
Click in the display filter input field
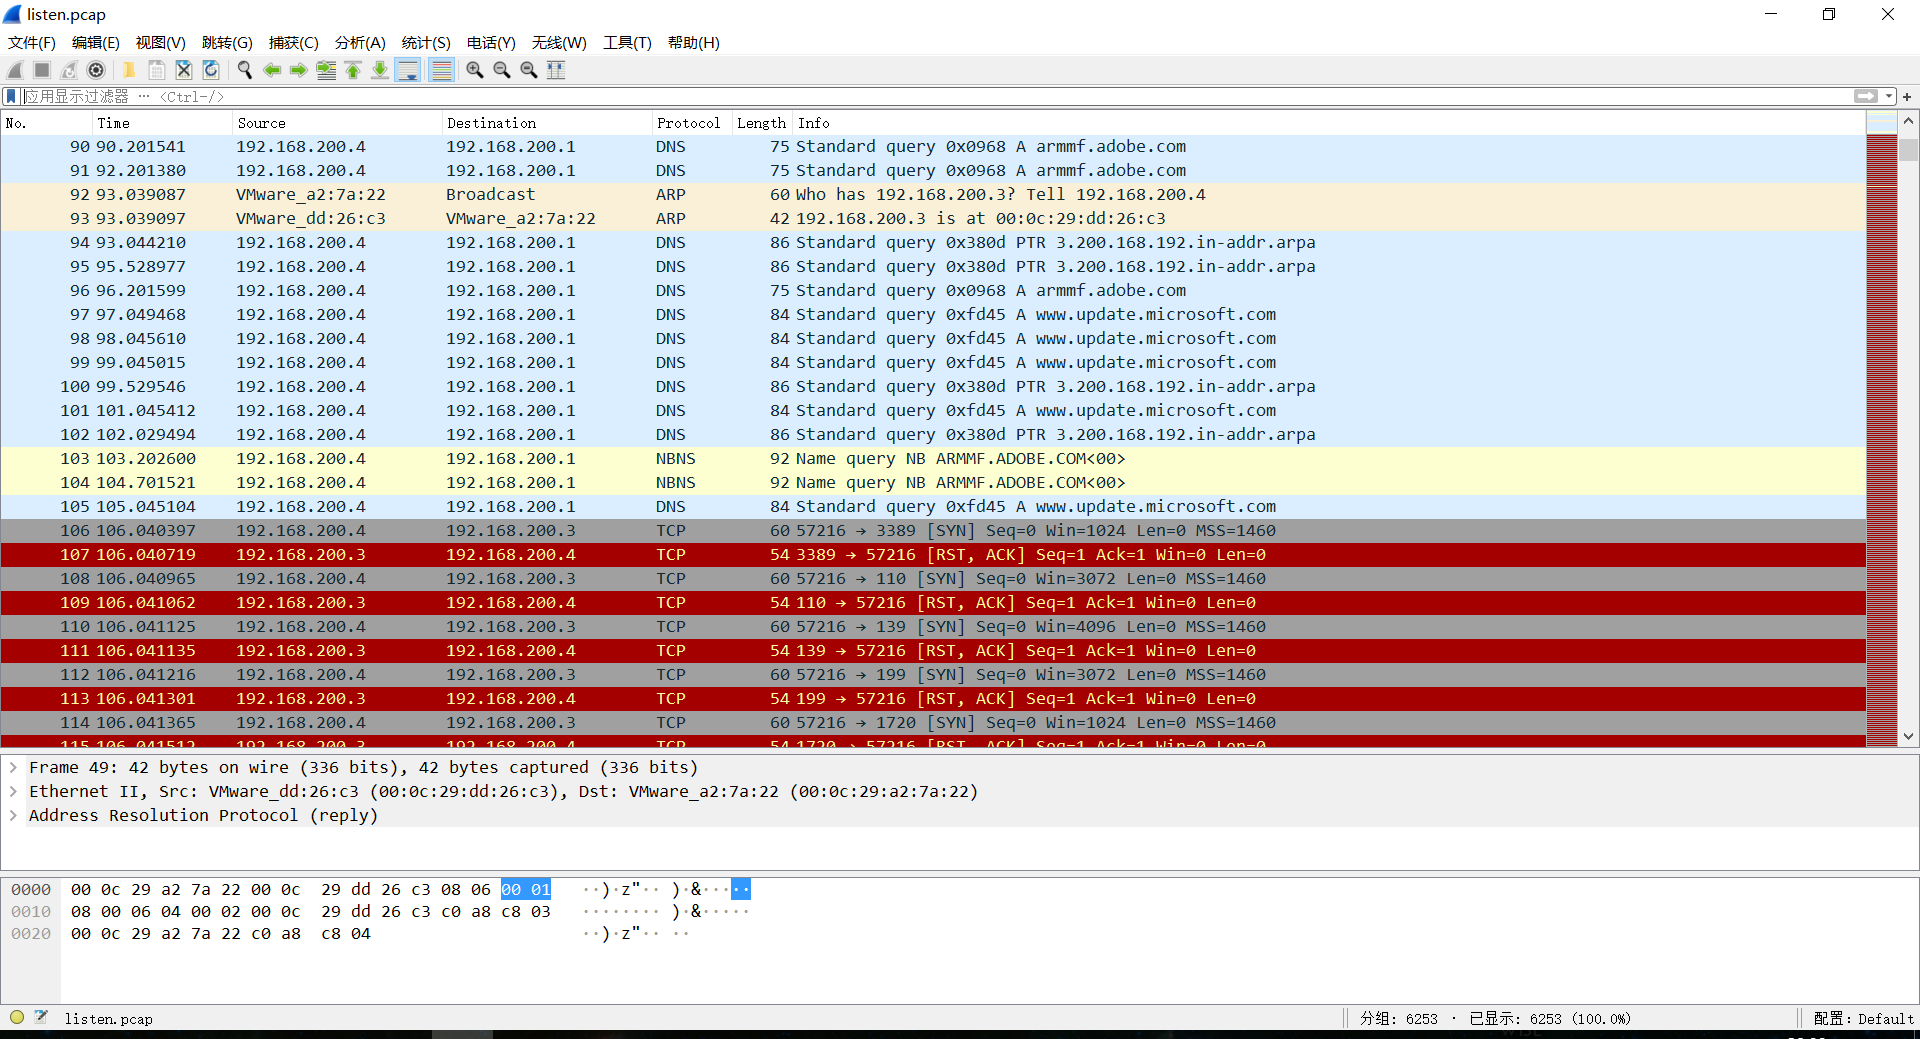tap(935, 96)
